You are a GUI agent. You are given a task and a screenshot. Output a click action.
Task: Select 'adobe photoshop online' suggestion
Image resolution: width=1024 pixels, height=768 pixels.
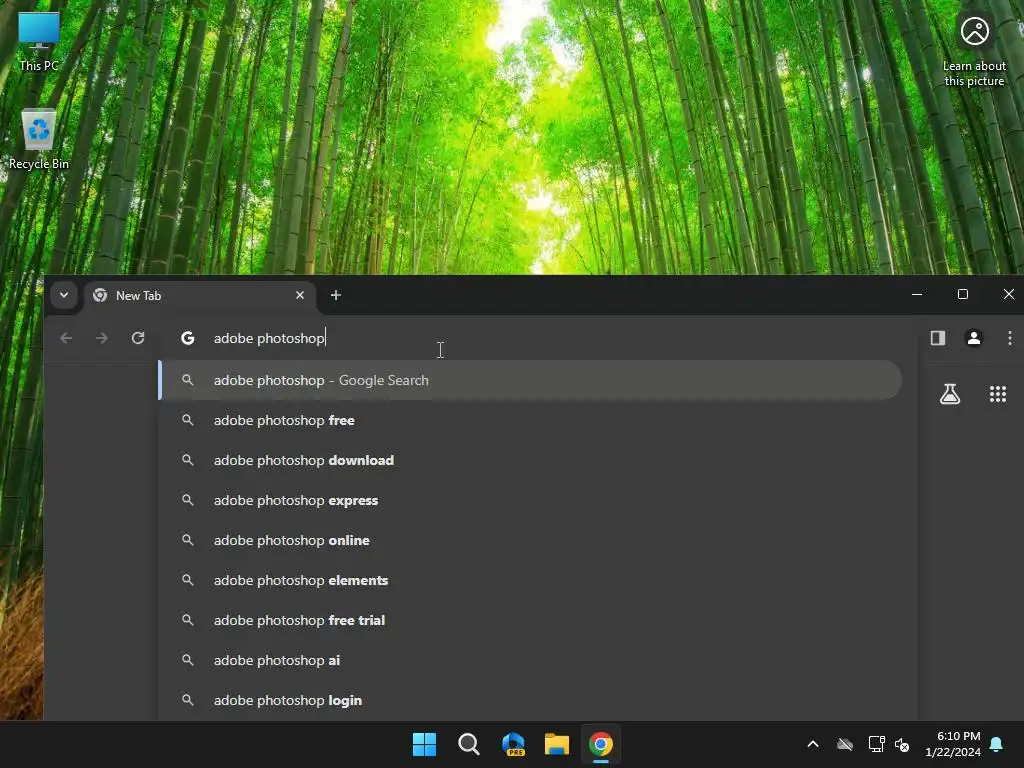point(530,540)
